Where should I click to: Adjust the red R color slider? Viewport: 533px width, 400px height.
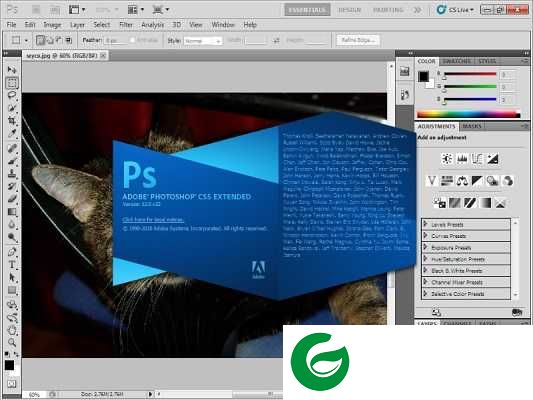[x=470, y=74]
